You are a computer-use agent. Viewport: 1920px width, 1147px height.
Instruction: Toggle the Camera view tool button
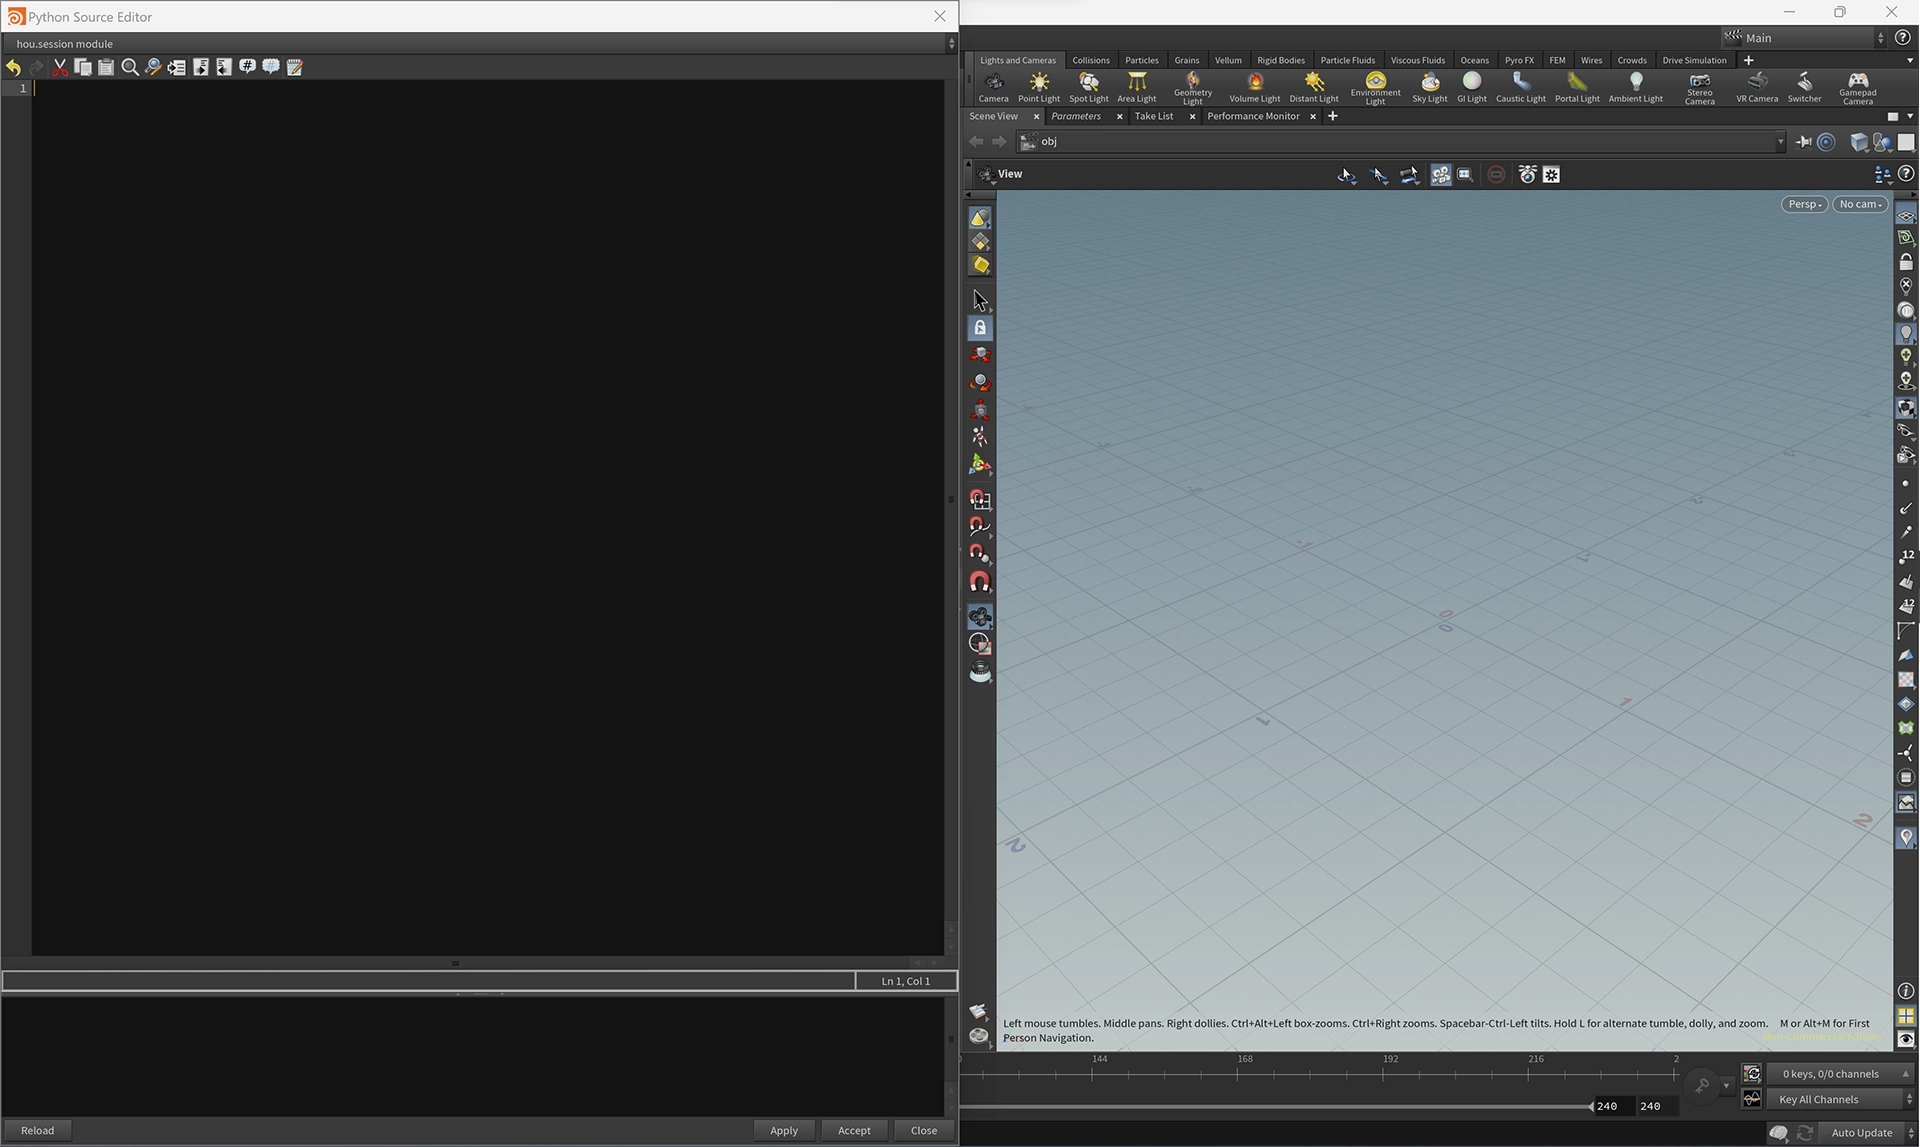980,617
